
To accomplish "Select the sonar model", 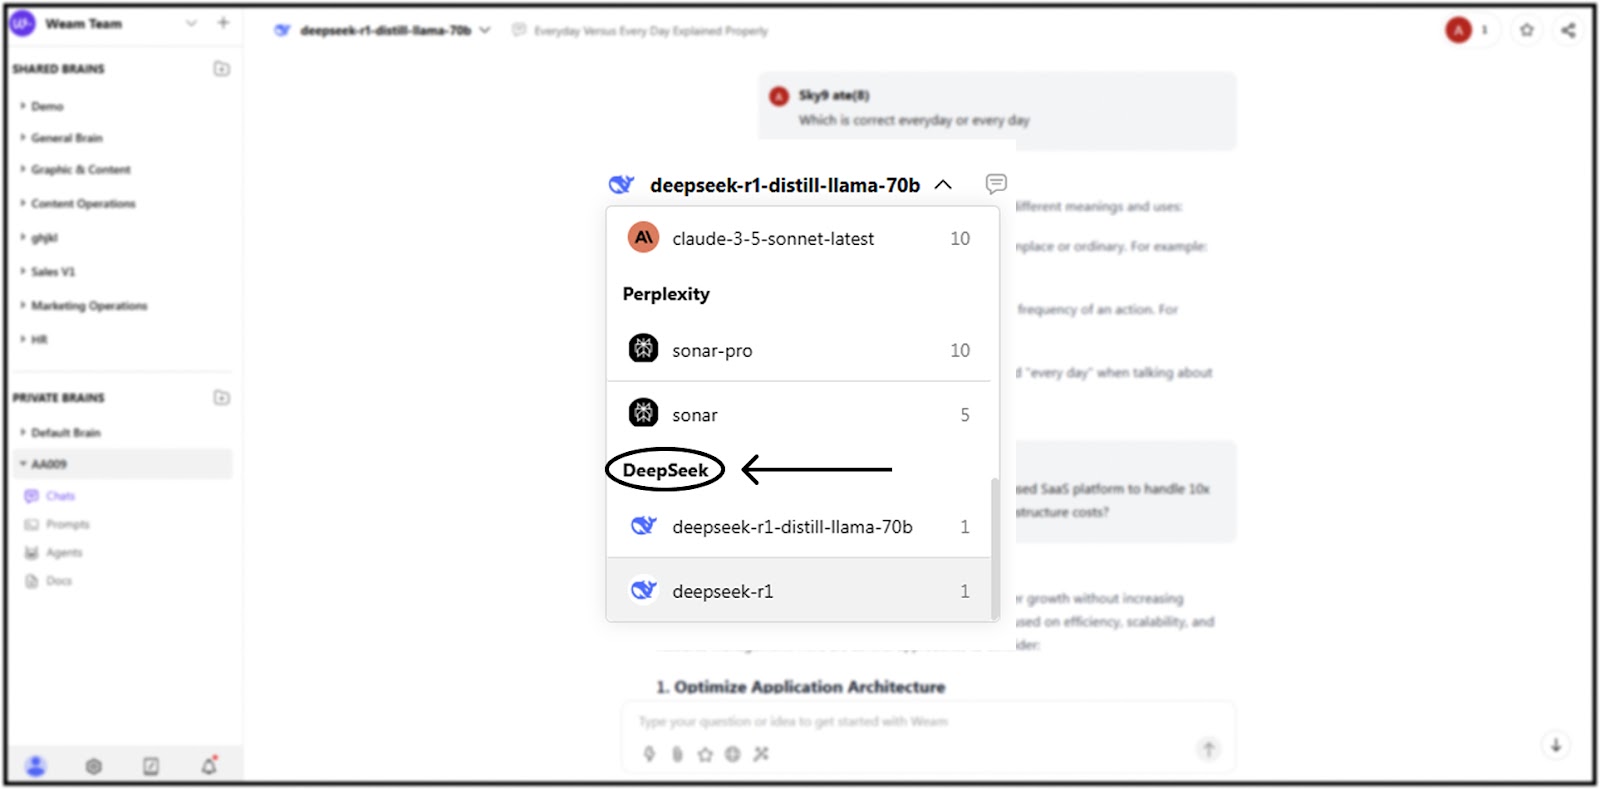I will pyautogui.click(x=799, y=414).
